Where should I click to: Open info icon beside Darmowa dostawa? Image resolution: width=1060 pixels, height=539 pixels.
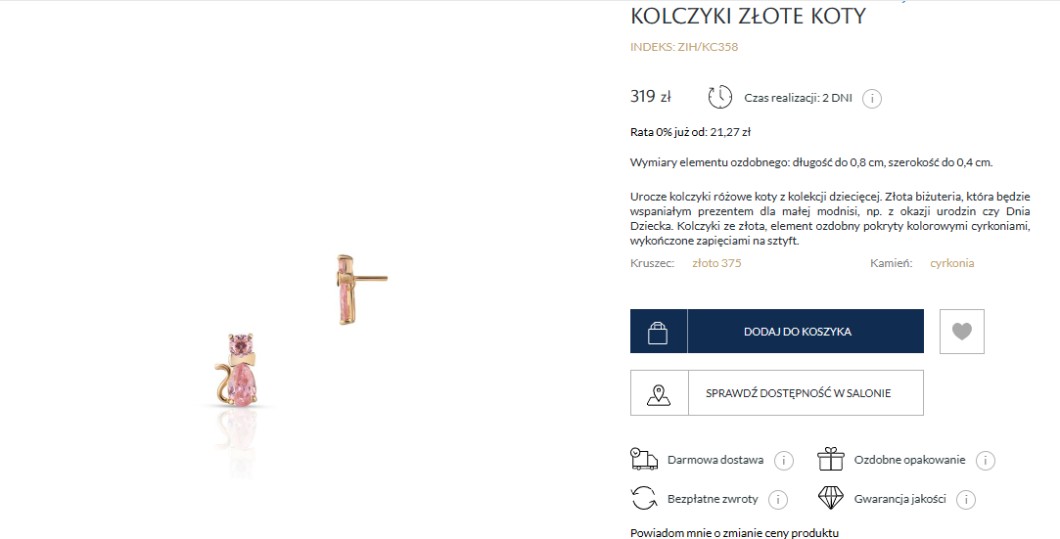(x=784, y=460)
